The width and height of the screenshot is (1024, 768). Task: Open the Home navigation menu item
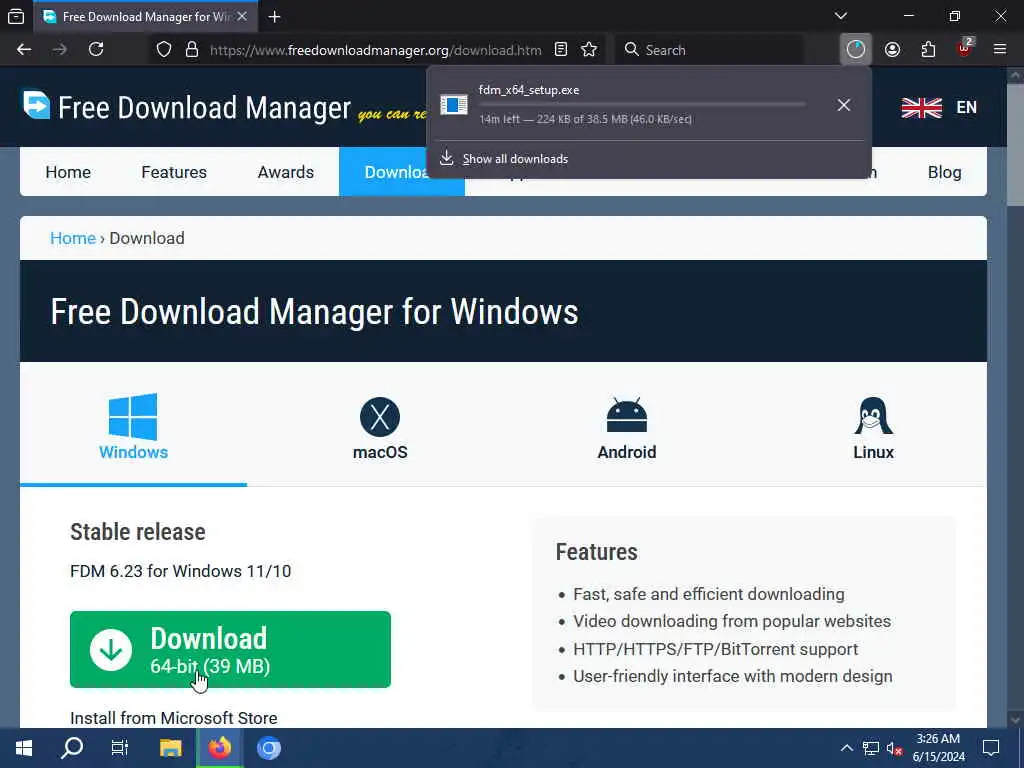point(68,172)
